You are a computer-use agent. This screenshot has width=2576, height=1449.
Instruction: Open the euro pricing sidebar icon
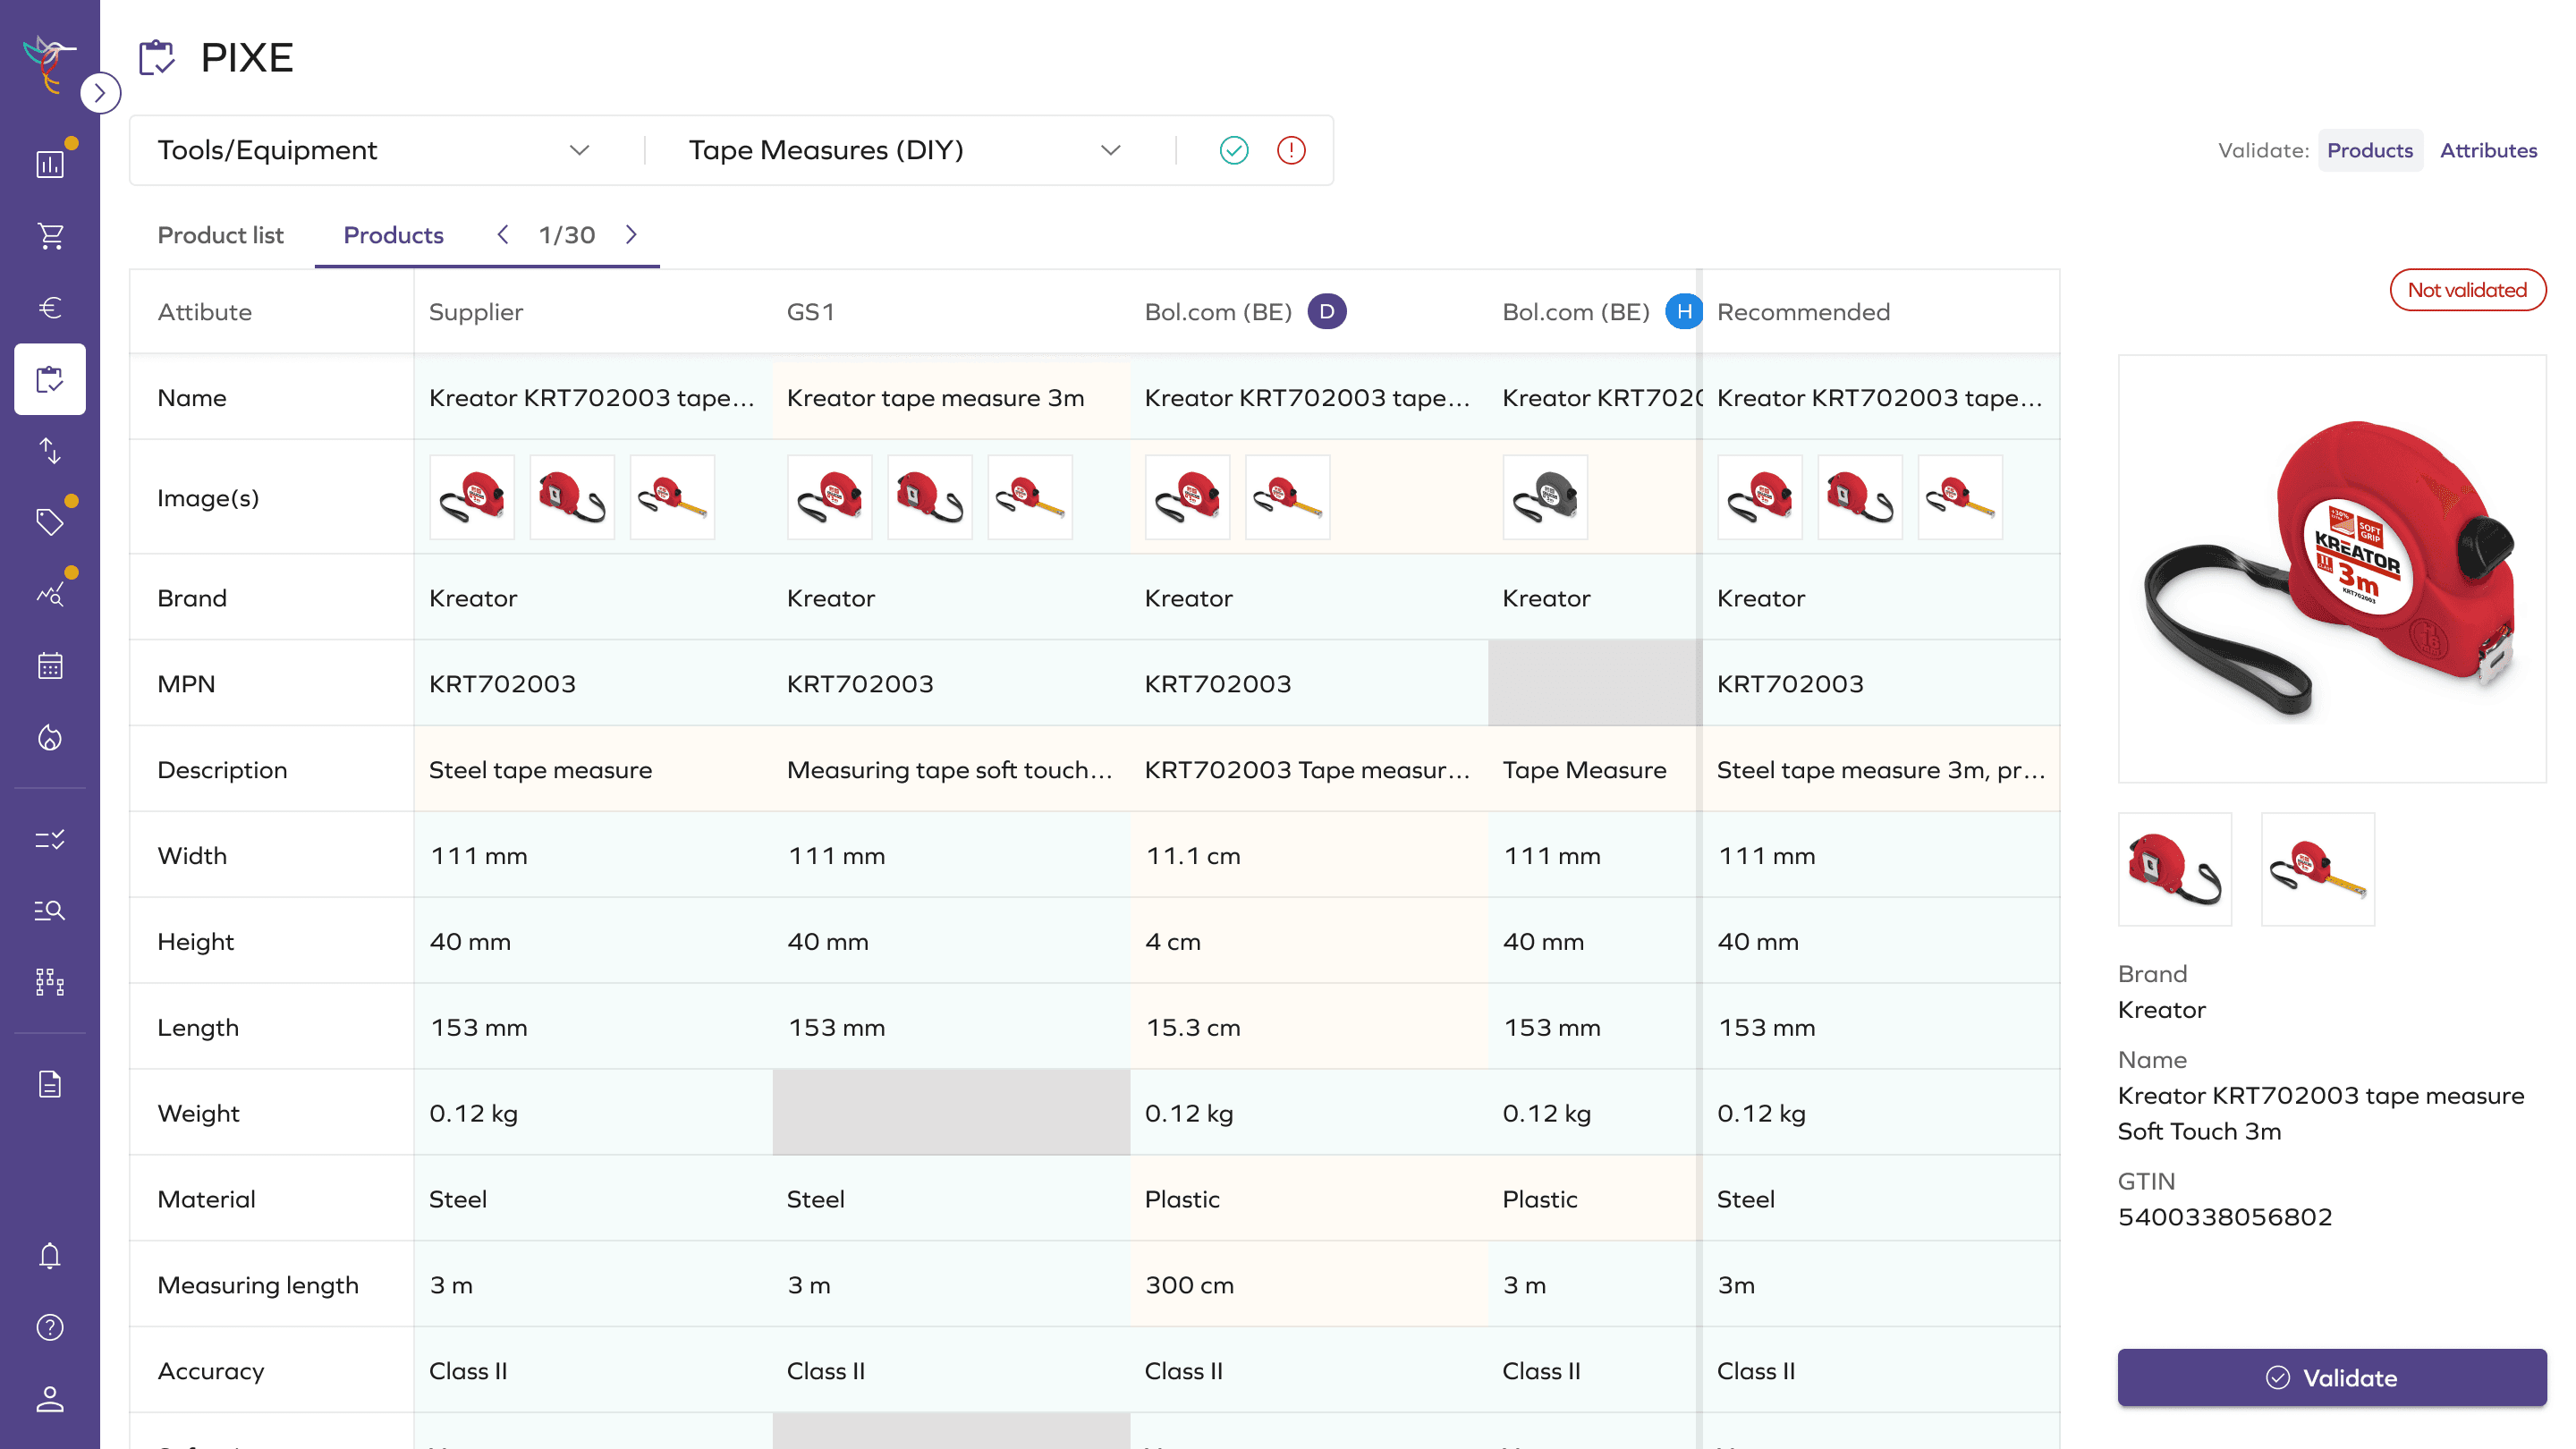[50, 307]
